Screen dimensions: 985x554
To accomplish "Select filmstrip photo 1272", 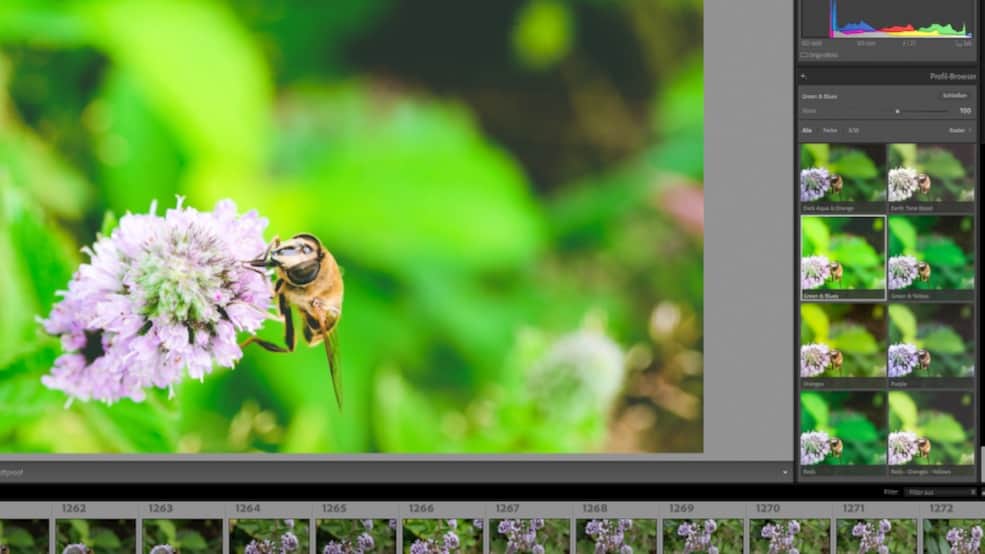I will pos(954,536).
